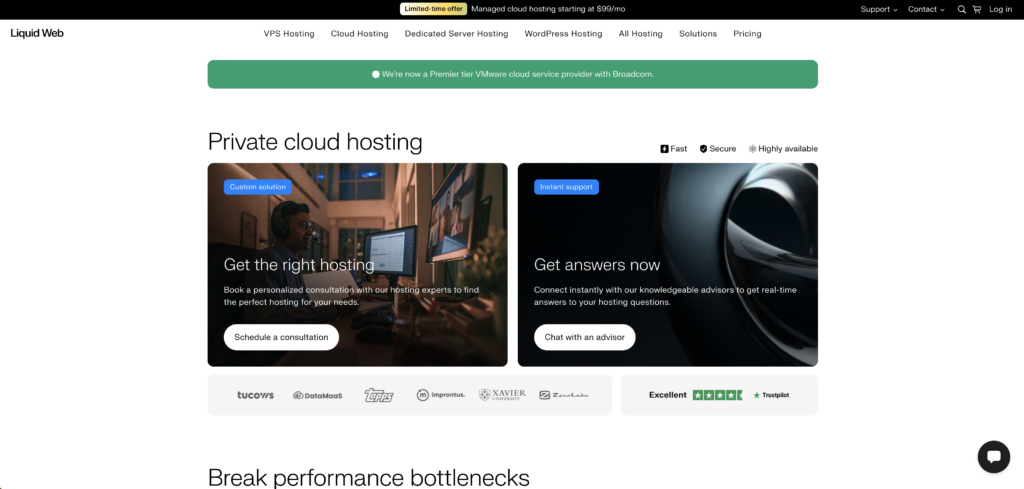Click the Log in link
Screen dimensions: 1024x489
pyautogui.click(x=1000, y=9)
